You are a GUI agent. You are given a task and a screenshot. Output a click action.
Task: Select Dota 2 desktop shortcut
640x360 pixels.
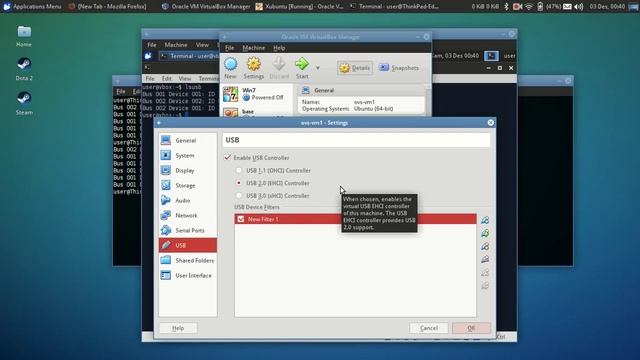[x=24, y=69]
